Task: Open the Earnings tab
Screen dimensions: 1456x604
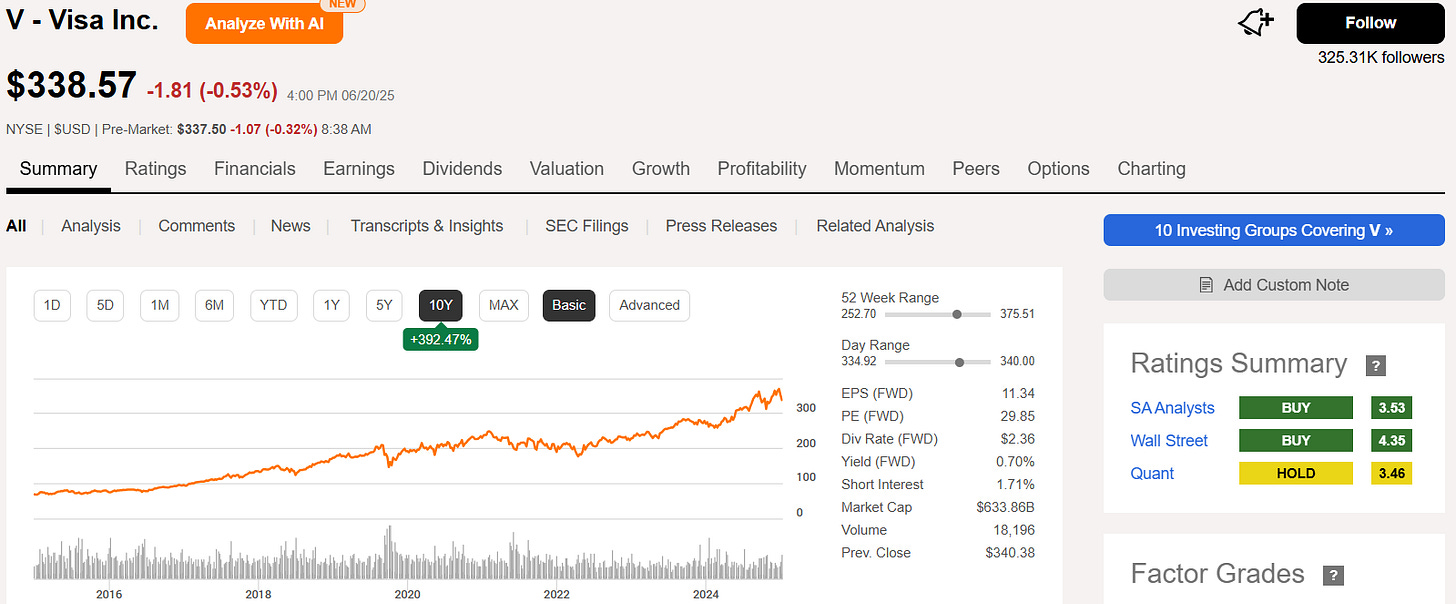Action: point(359,169)
